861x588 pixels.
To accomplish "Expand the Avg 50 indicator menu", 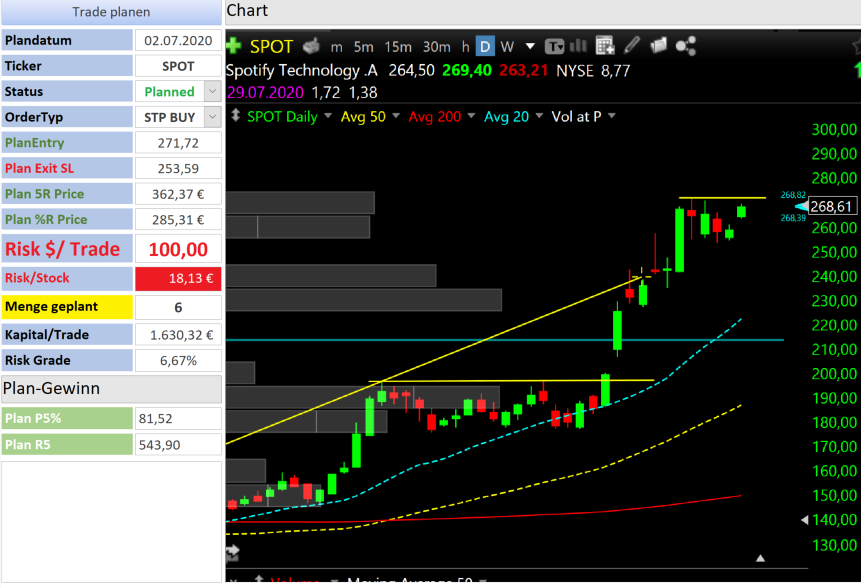I will click(x=396, y=116).
